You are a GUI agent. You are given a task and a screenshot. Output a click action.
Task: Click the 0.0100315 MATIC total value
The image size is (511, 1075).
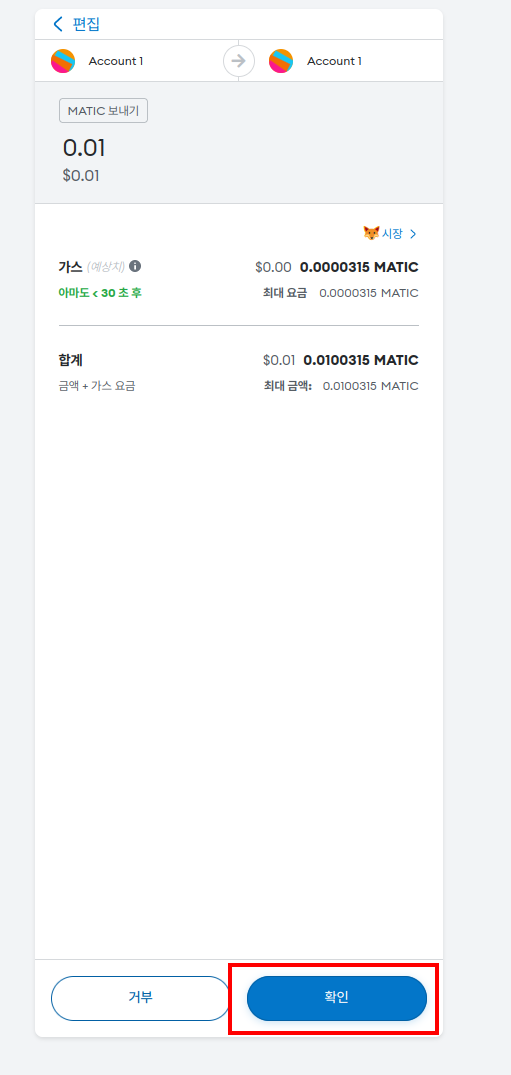[x=361, y=360]
